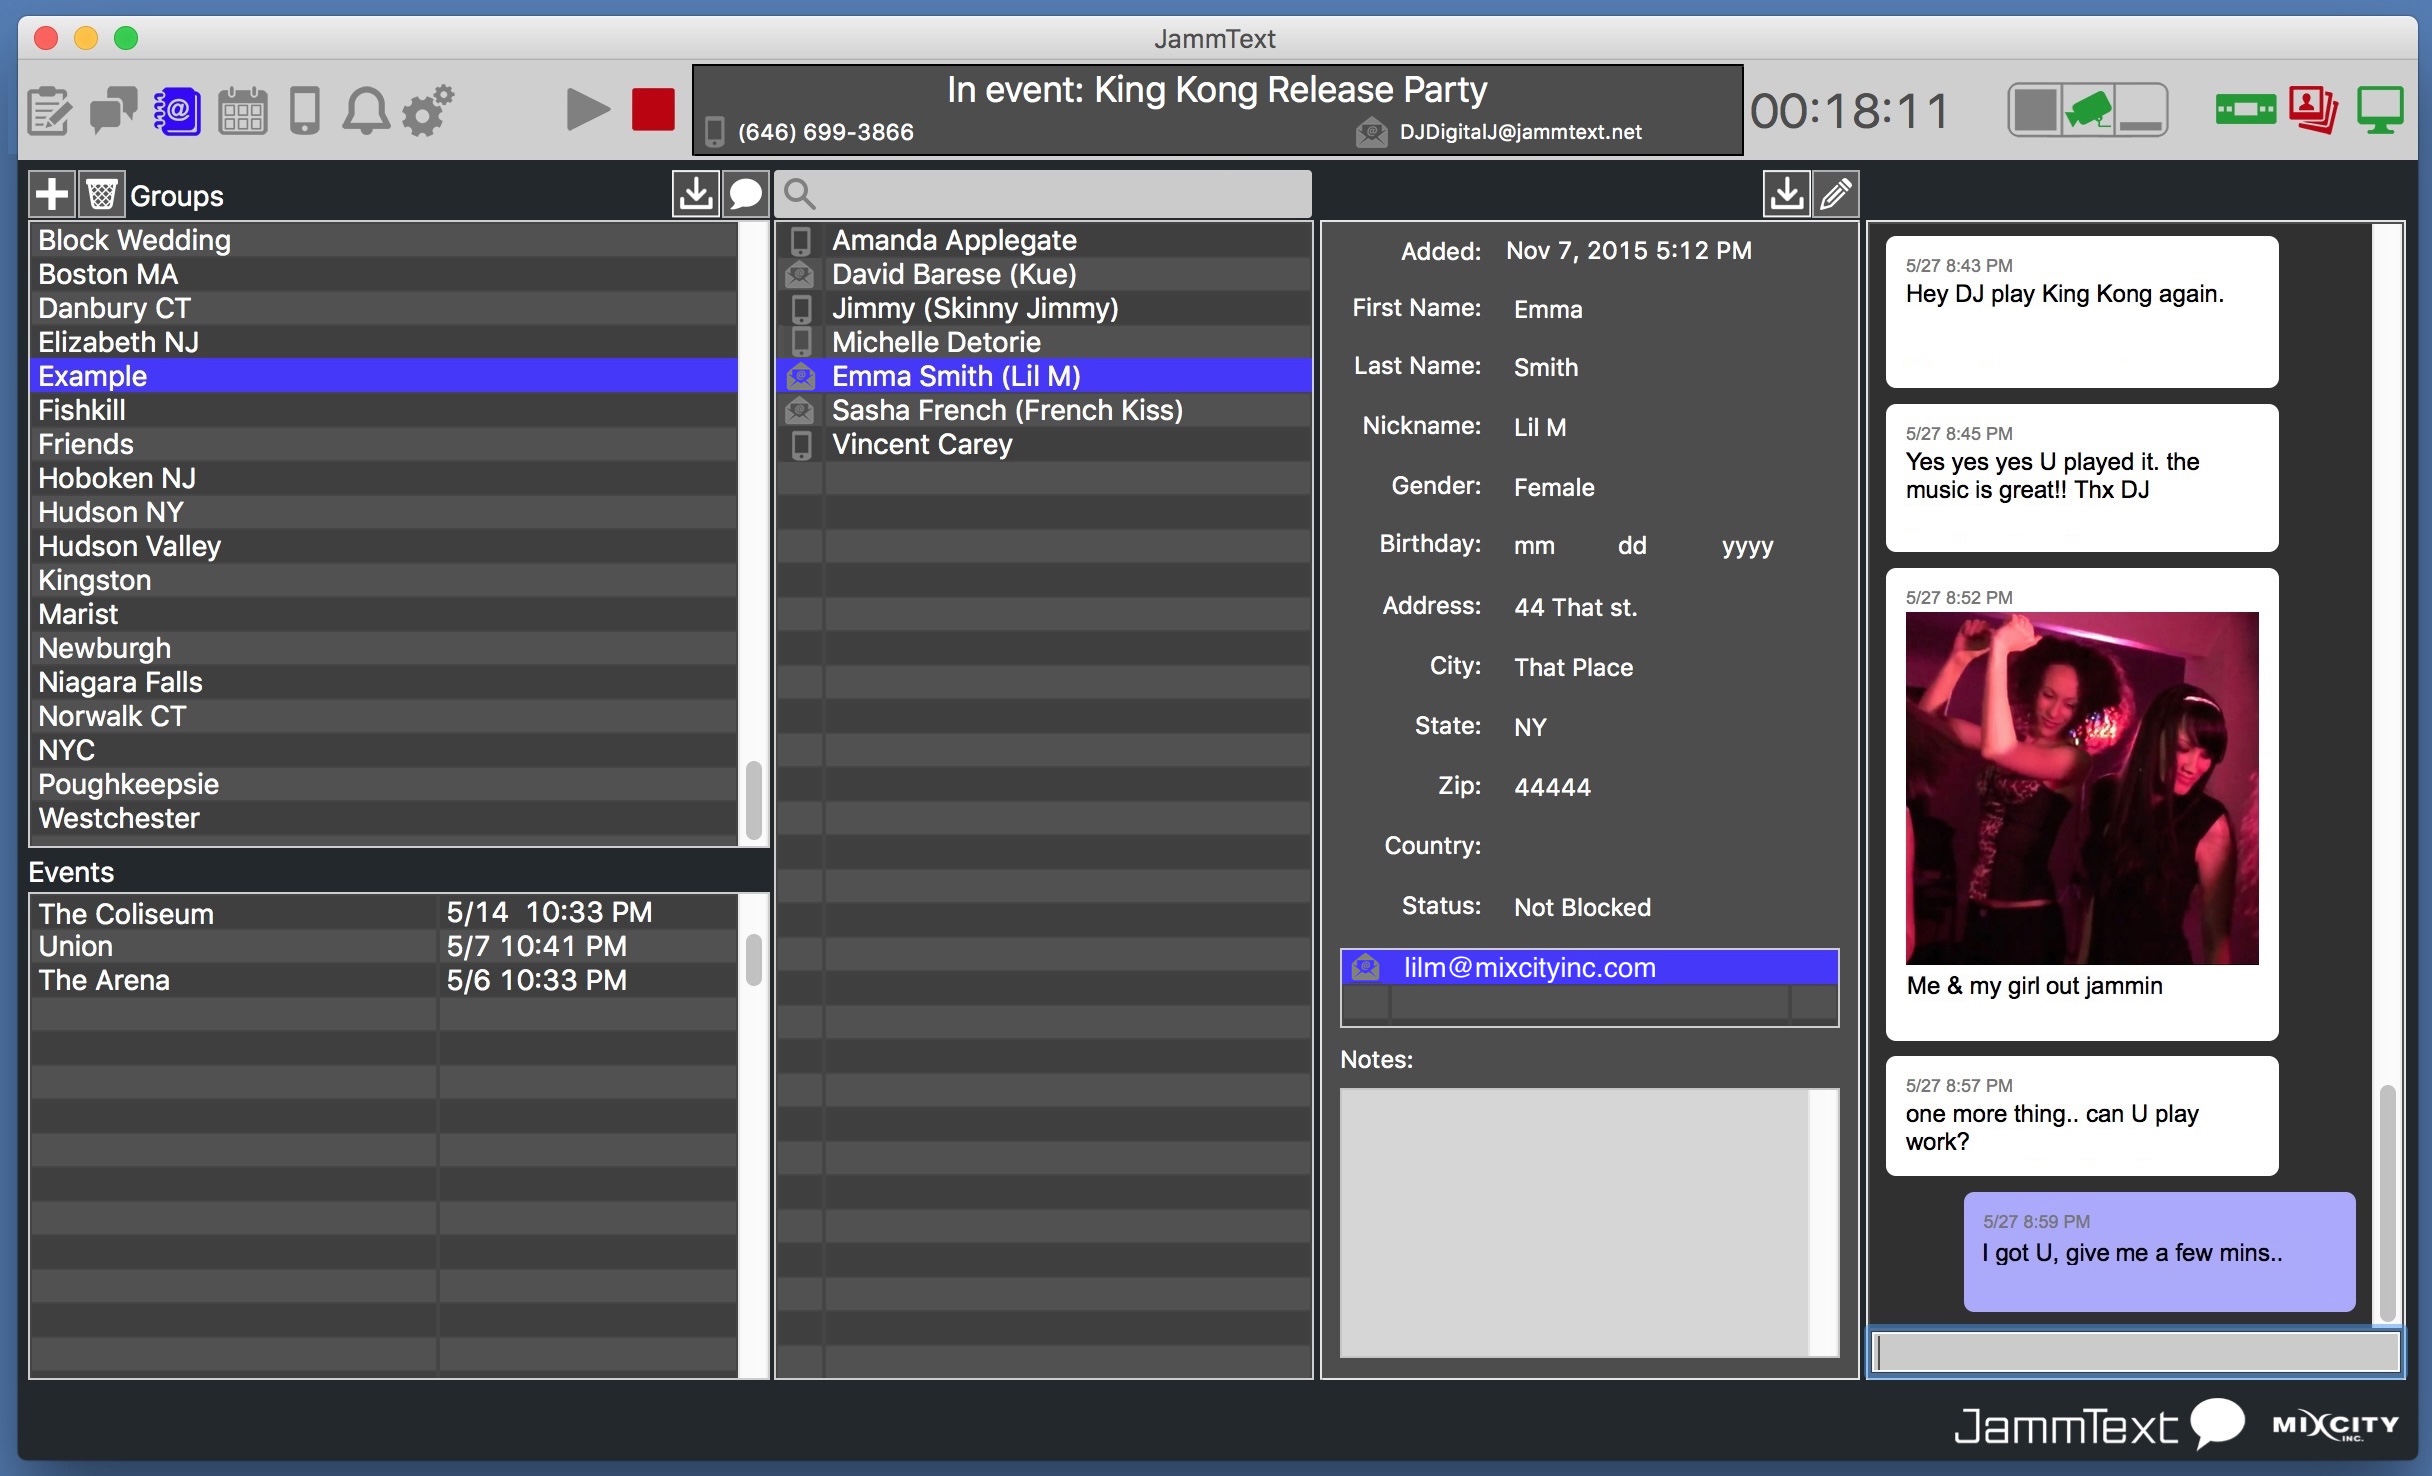Click the Gender value Female
This screenshot has height=1476, width=2432.
click(1554, 488)
